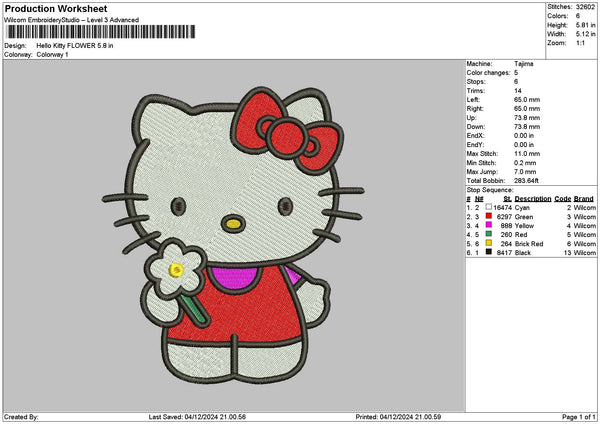Click the 'EndX:' label

click(475, 136)
